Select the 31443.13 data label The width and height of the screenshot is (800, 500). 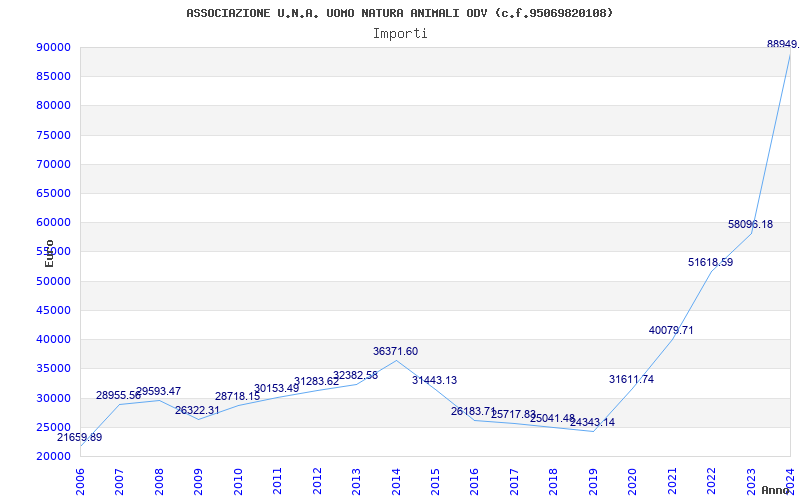(435, 380)
